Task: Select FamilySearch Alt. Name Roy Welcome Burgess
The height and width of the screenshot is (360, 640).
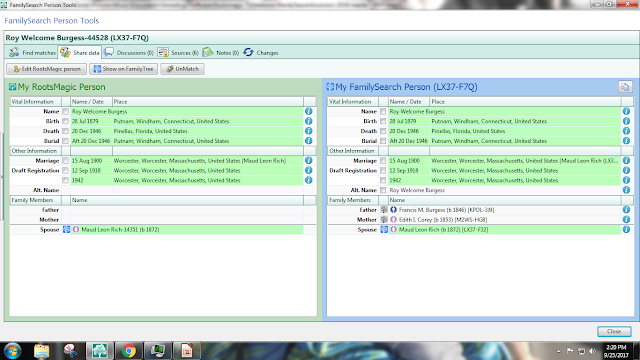Action: (417, 190)
